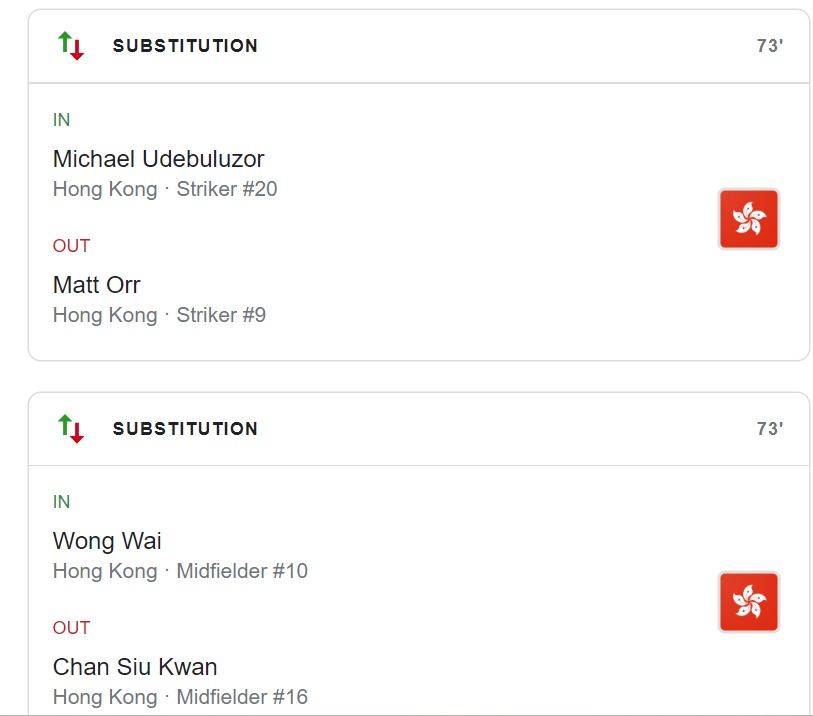The width and height of the screenshot is (813, 716).
Task: Open Michael Udebuluzor's player name
Action: point(158,159)
